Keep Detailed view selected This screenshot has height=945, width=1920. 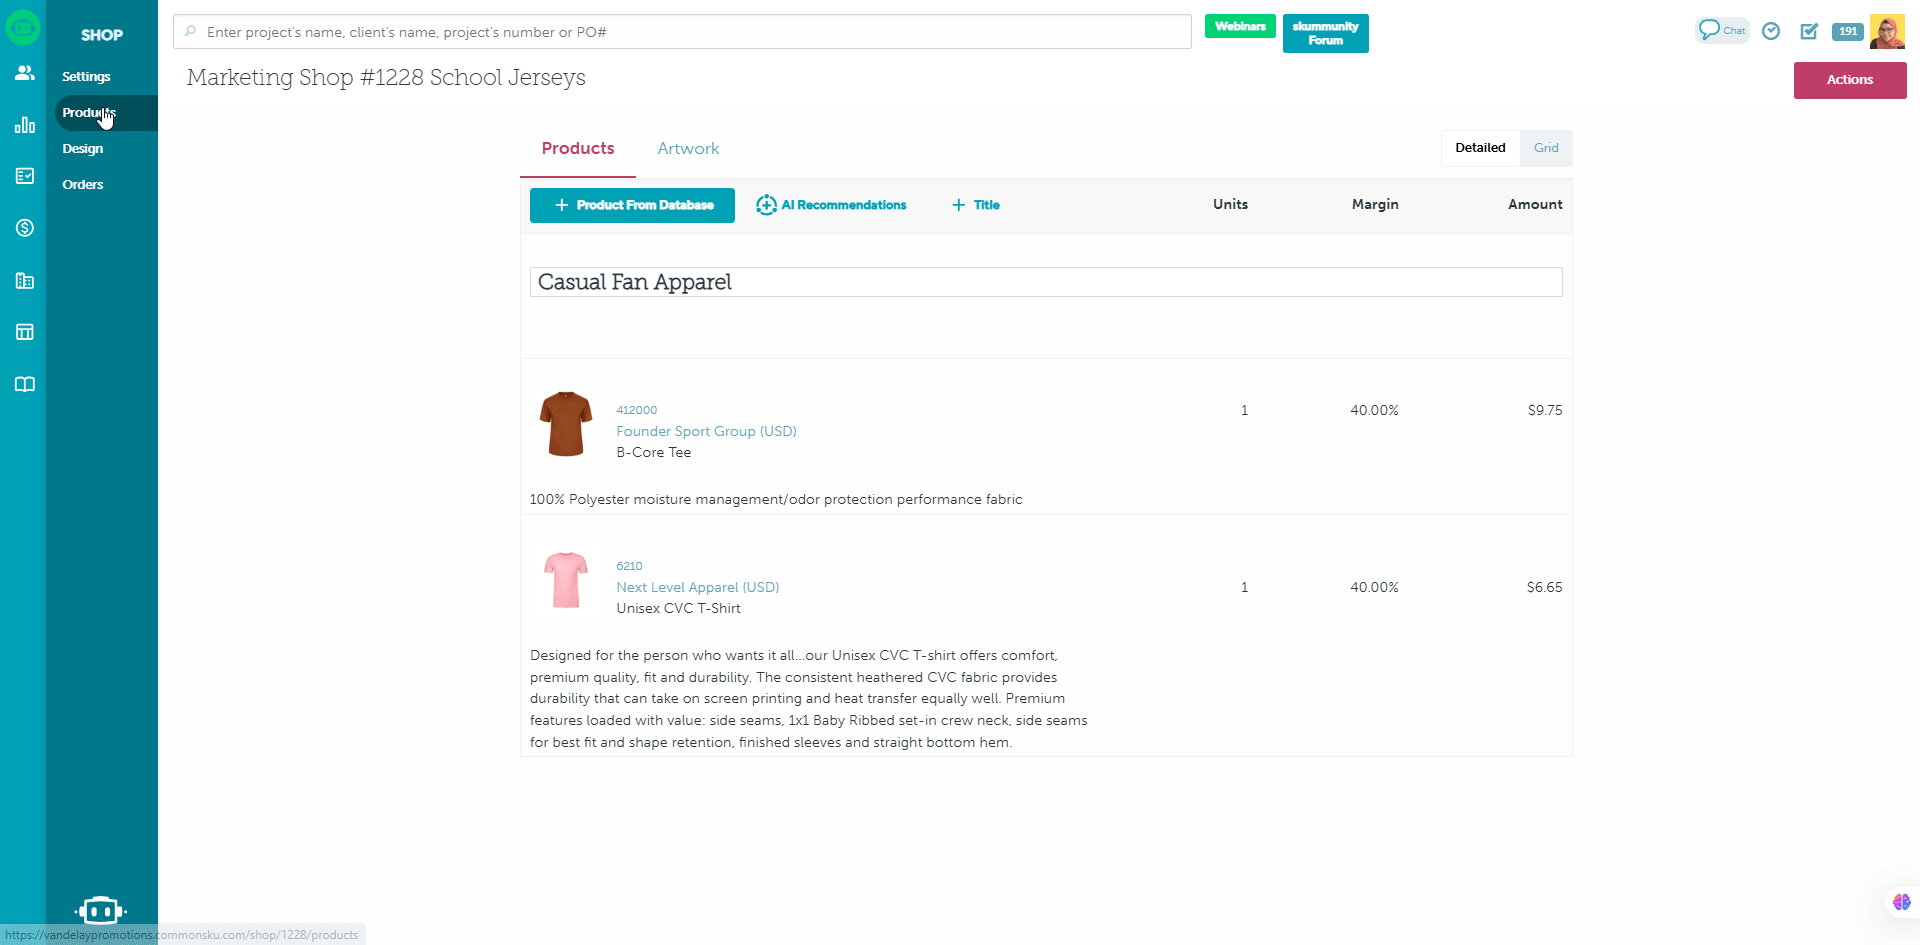coord(1480,147)
